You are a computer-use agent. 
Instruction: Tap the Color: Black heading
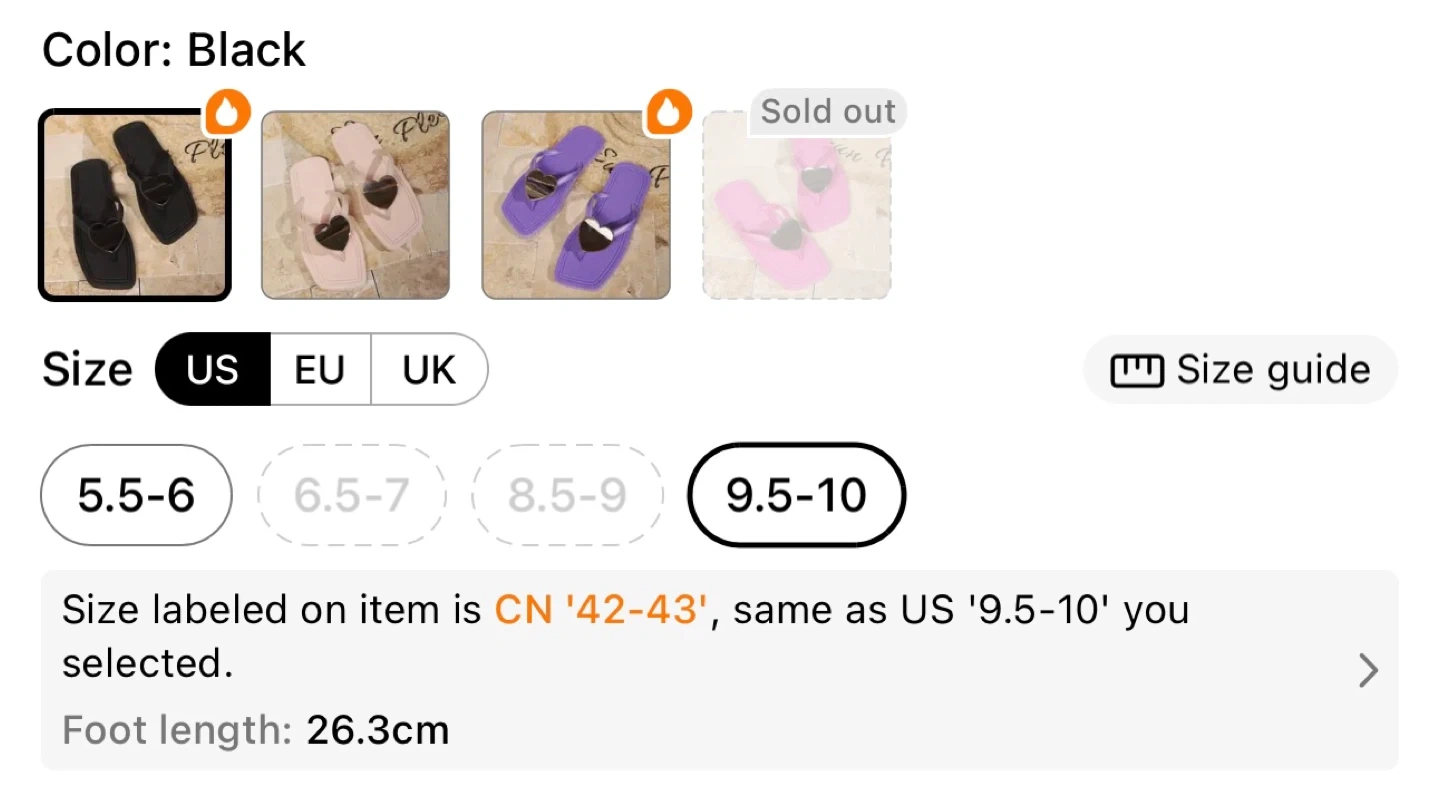click(174, 50)
